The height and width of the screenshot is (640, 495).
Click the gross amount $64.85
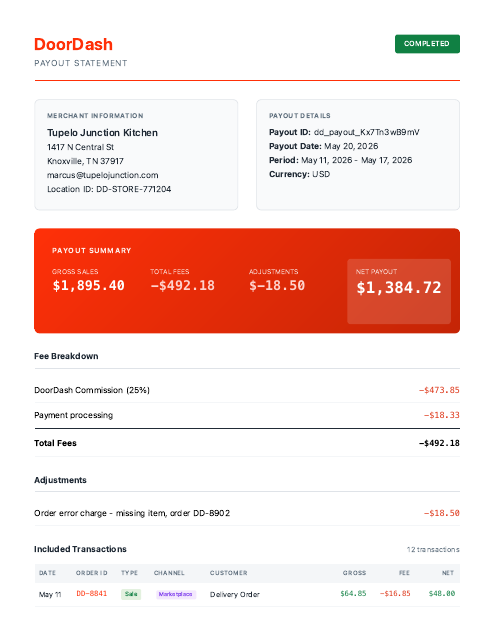click(353, 593)
